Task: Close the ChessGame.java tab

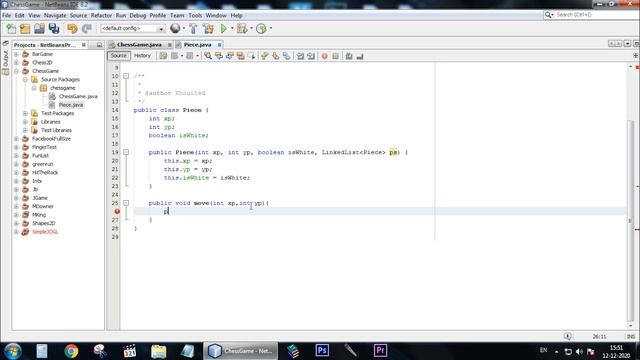Action: tap(169, 45)
